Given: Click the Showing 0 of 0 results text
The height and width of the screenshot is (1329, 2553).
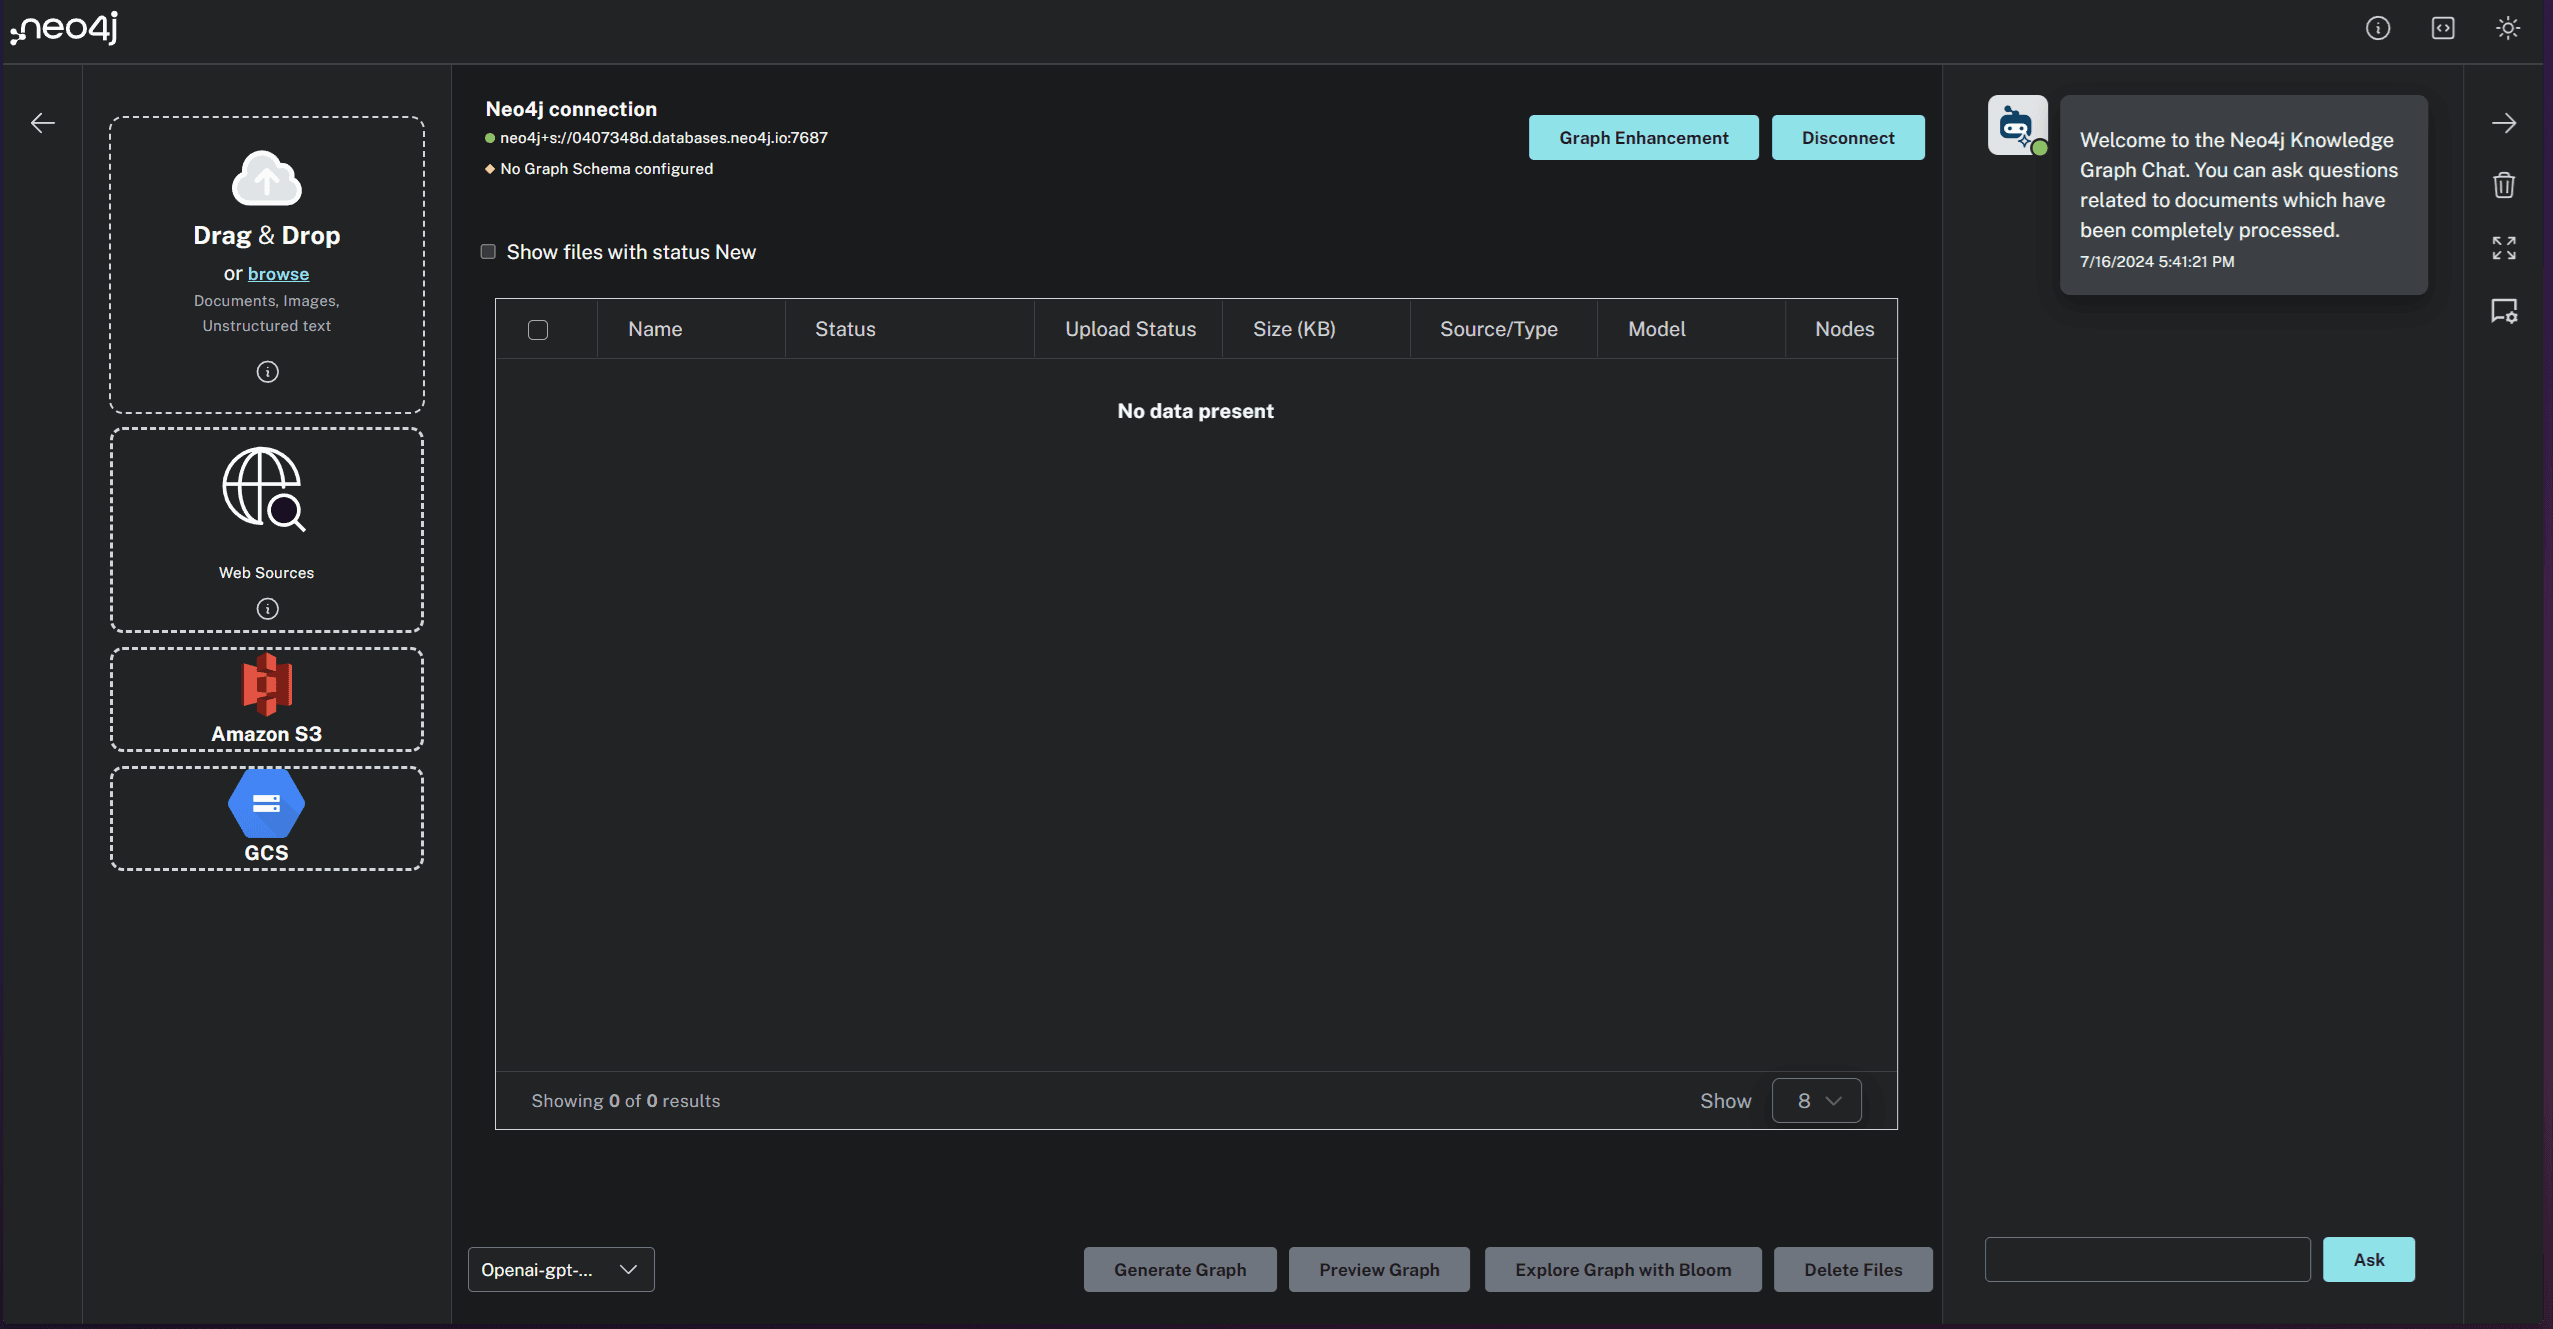Looking at the screenshot, I should pos(625,1101).
